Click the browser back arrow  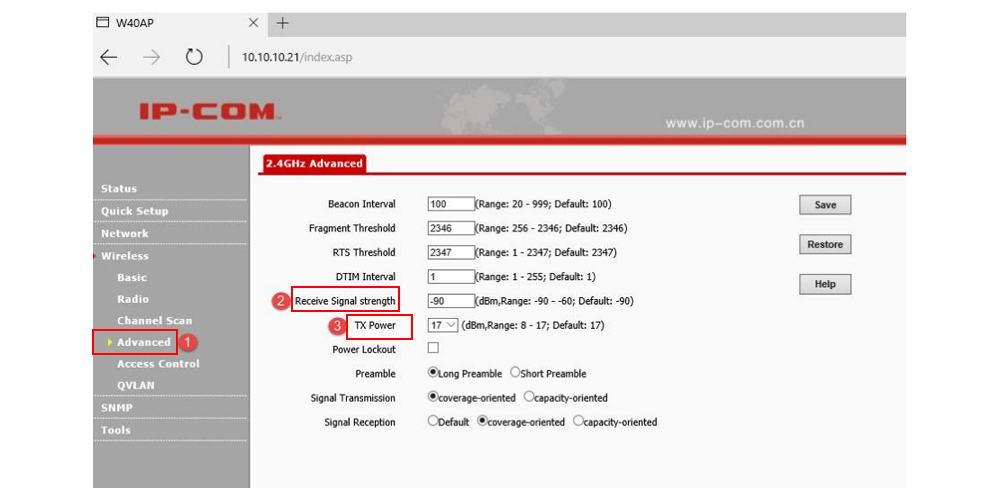[x=109, y=57]
